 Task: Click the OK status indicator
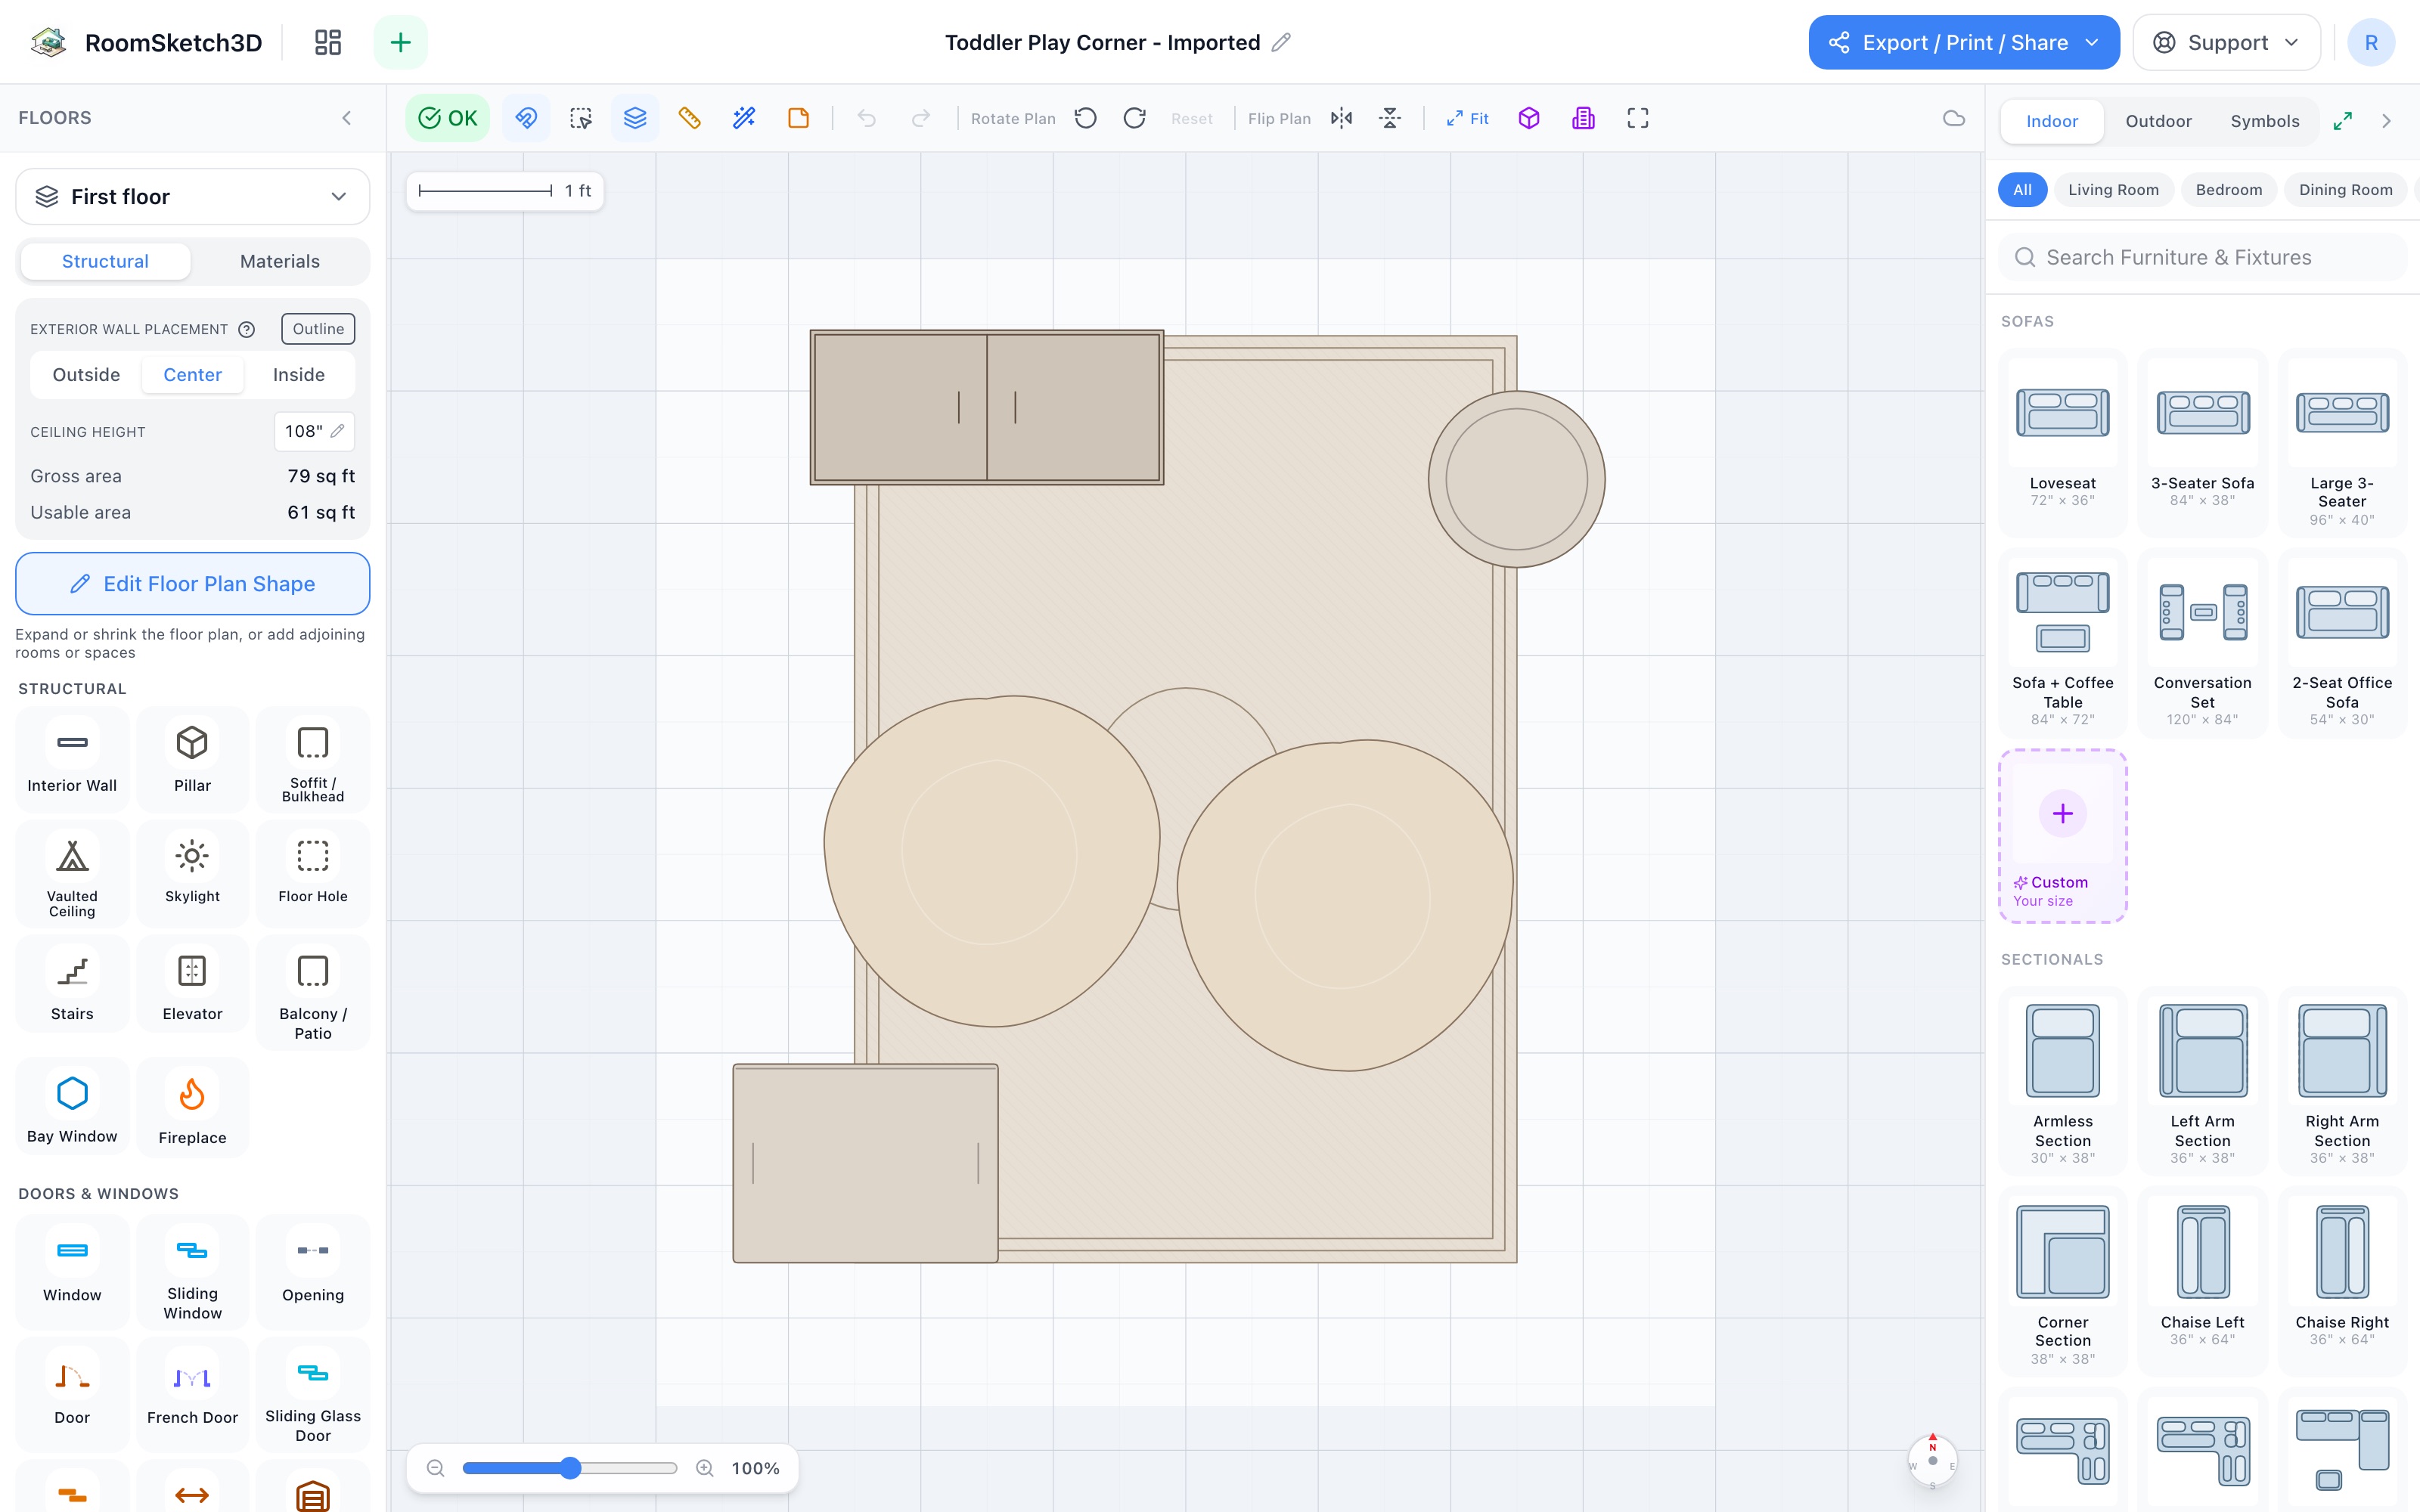448,118
